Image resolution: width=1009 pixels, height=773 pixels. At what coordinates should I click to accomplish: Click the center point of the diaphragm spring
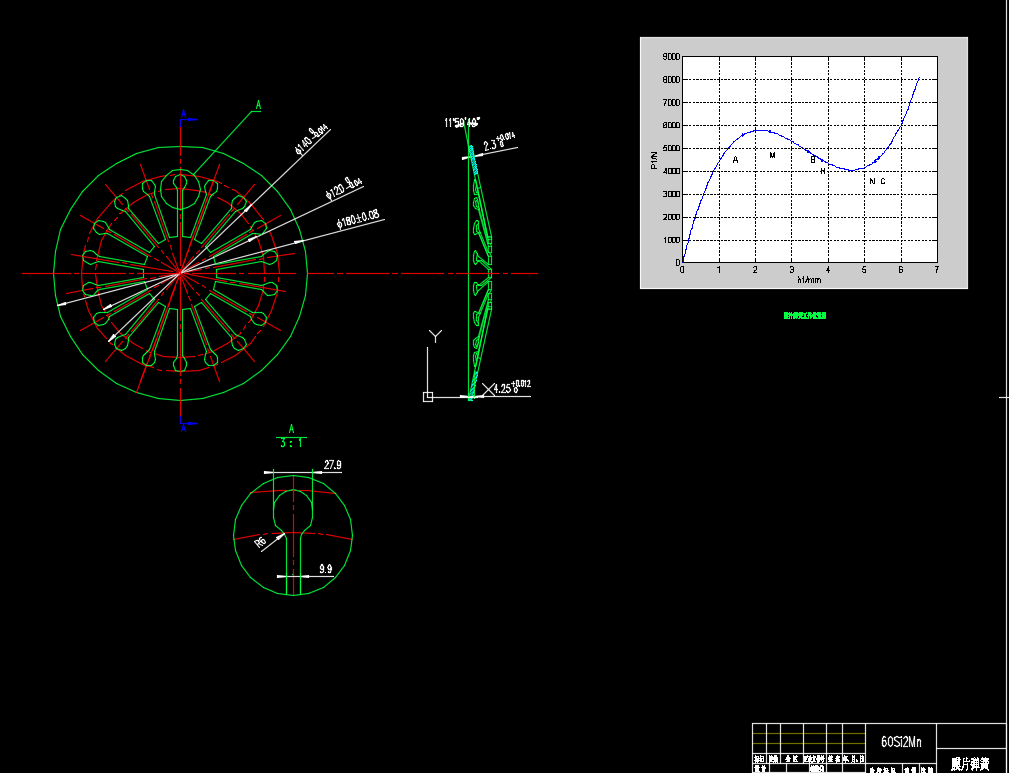pos(180,272)
